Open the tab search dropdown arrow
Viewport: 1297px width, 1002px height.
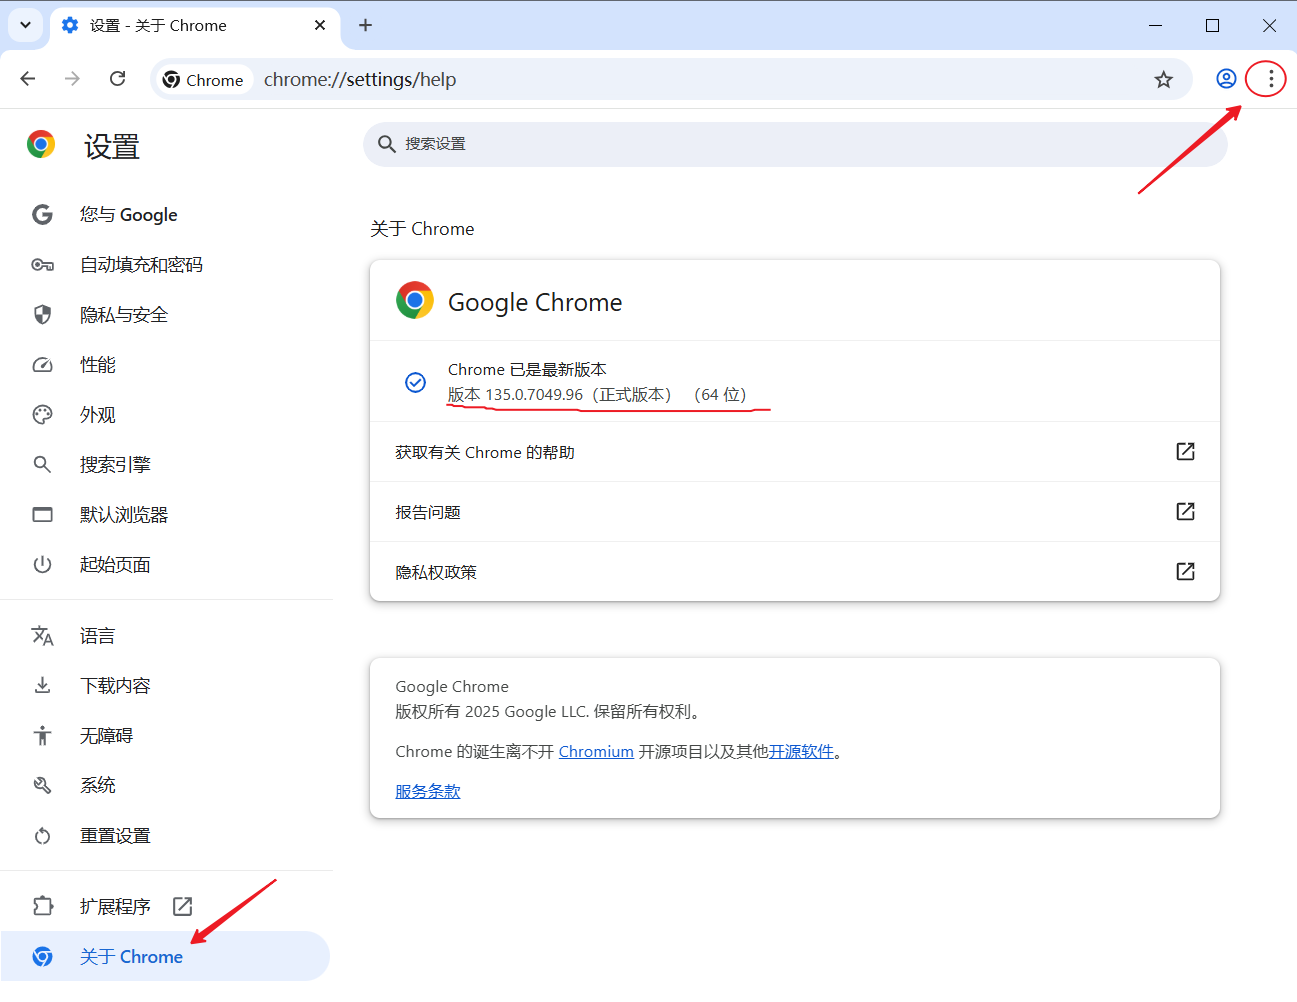pyautogui.click(x=25, y=25)
